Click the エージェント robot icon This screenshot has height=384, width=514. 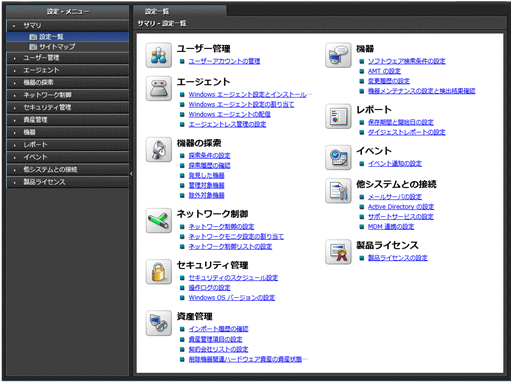(x=159, y=88)
